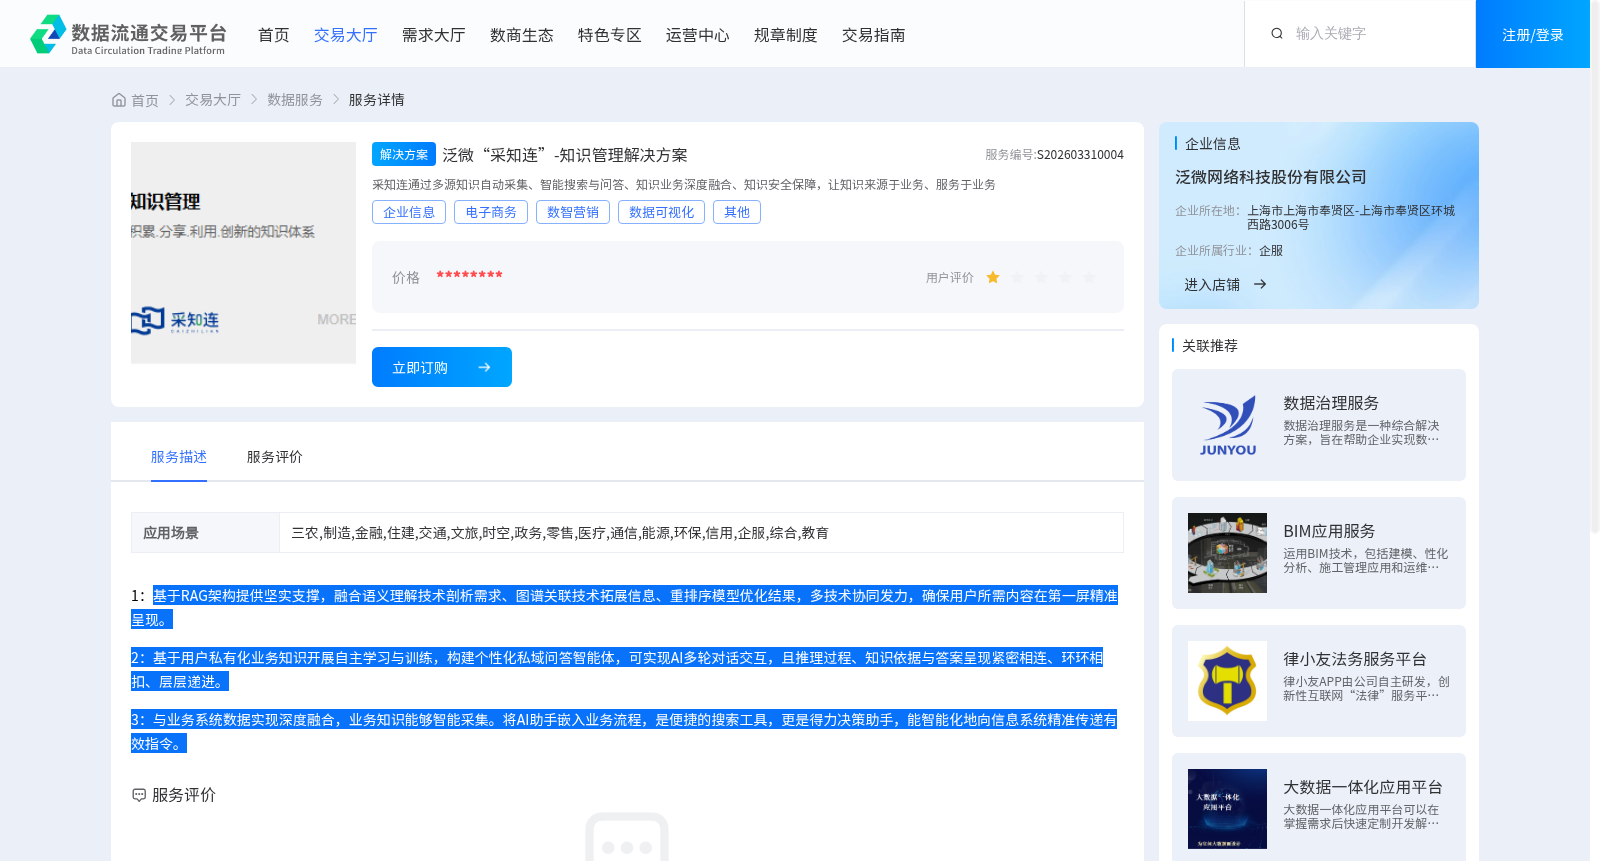This screenshot has height=861, width=1600.
Task: Open 需求大厅 menu item
Action: tap(434, 35)
